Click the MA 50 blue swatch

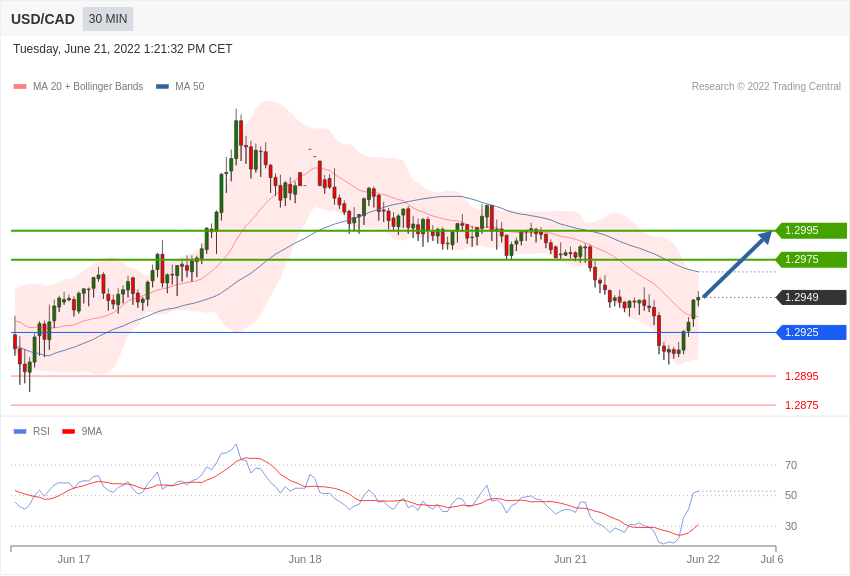(162, 87)
